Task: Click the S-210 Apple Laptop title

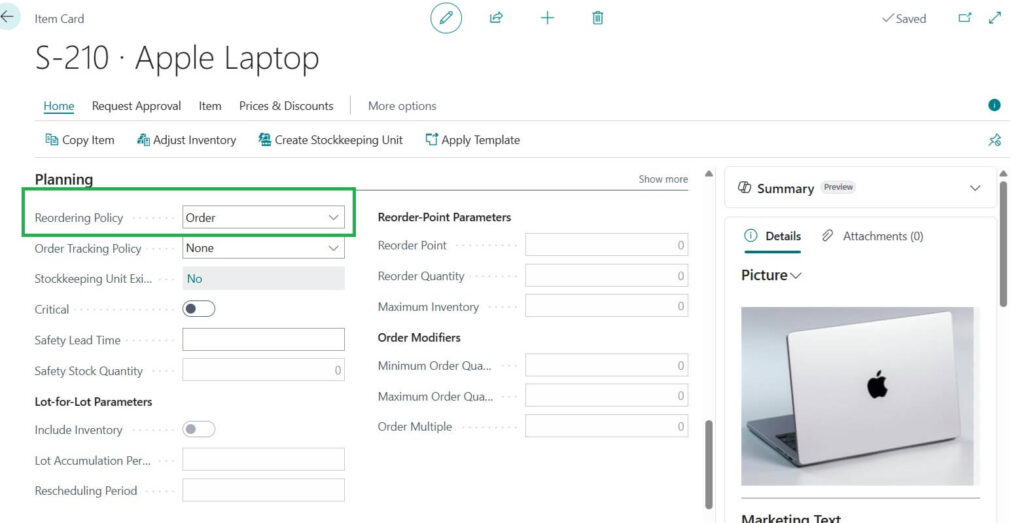Action: (177, 58)
